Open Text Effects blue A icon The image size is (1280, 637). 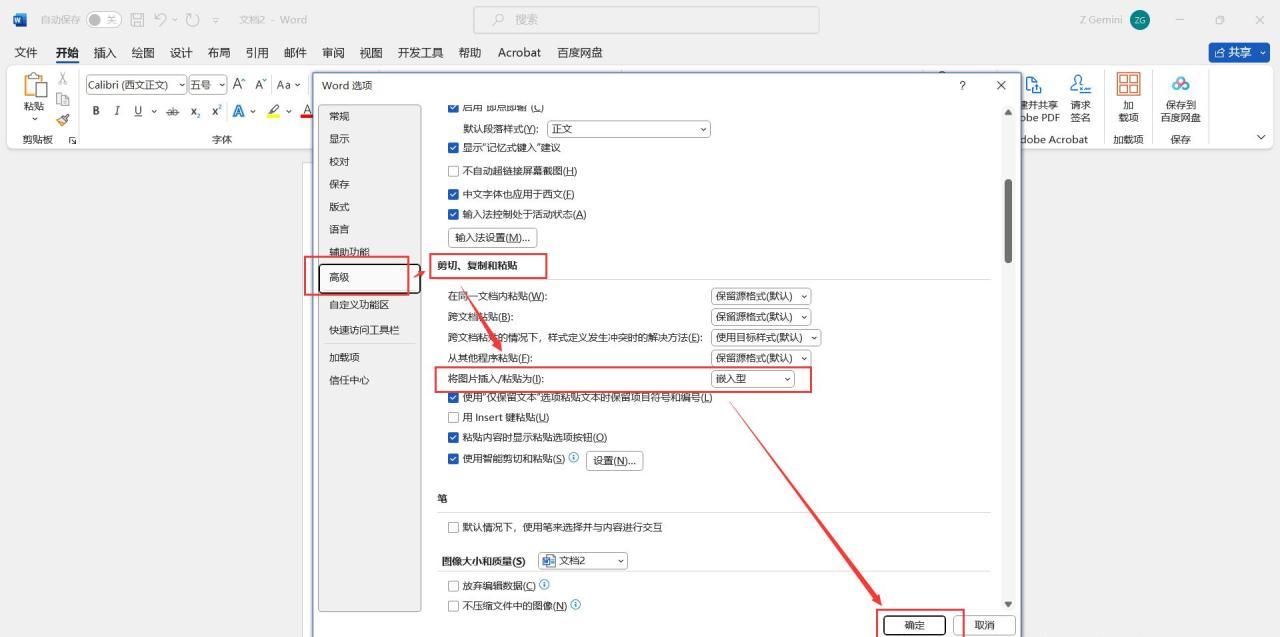(240, 111)
